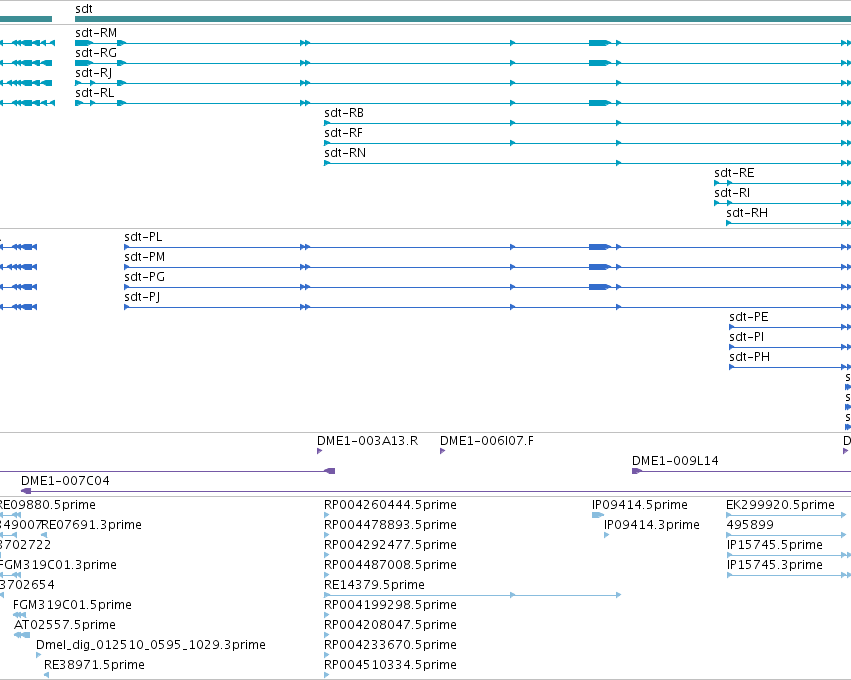The width and height of the screenshot is (851, 680).
Task: Select the IP09414.5prime EST label
Action: pos(639,505)
